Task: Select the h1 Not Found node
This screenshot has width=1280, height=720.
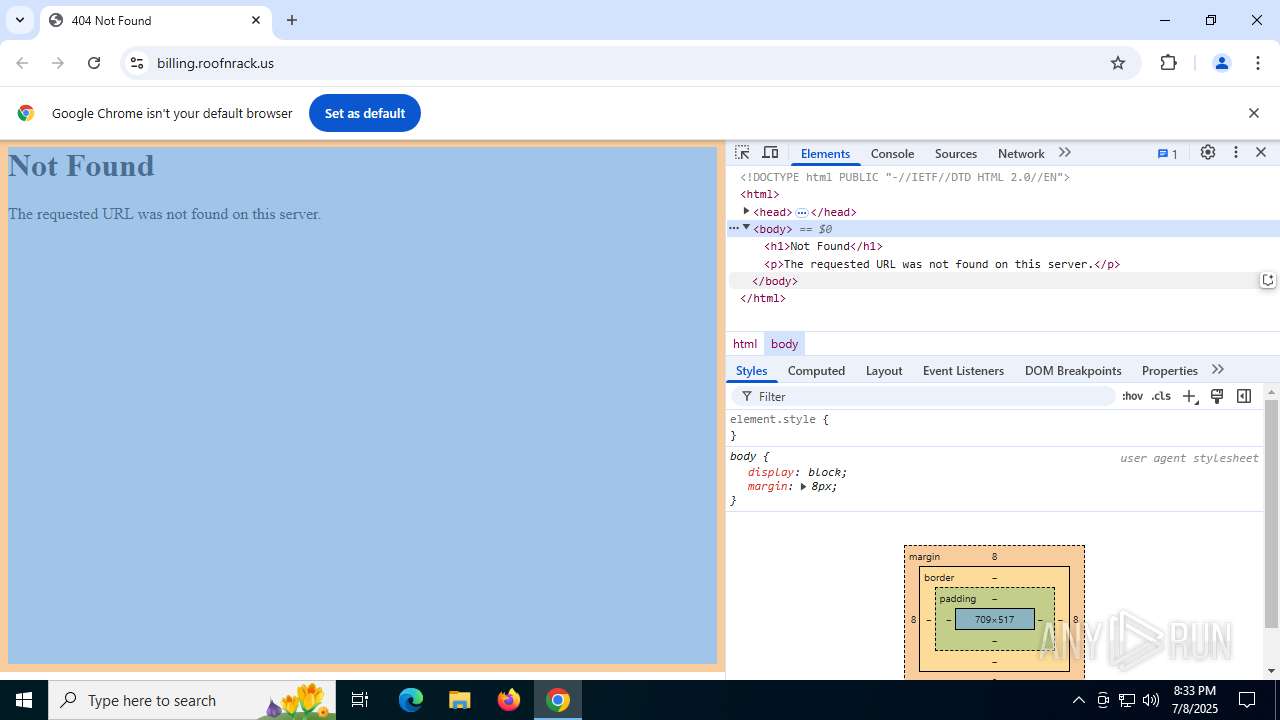Action: 823,246
